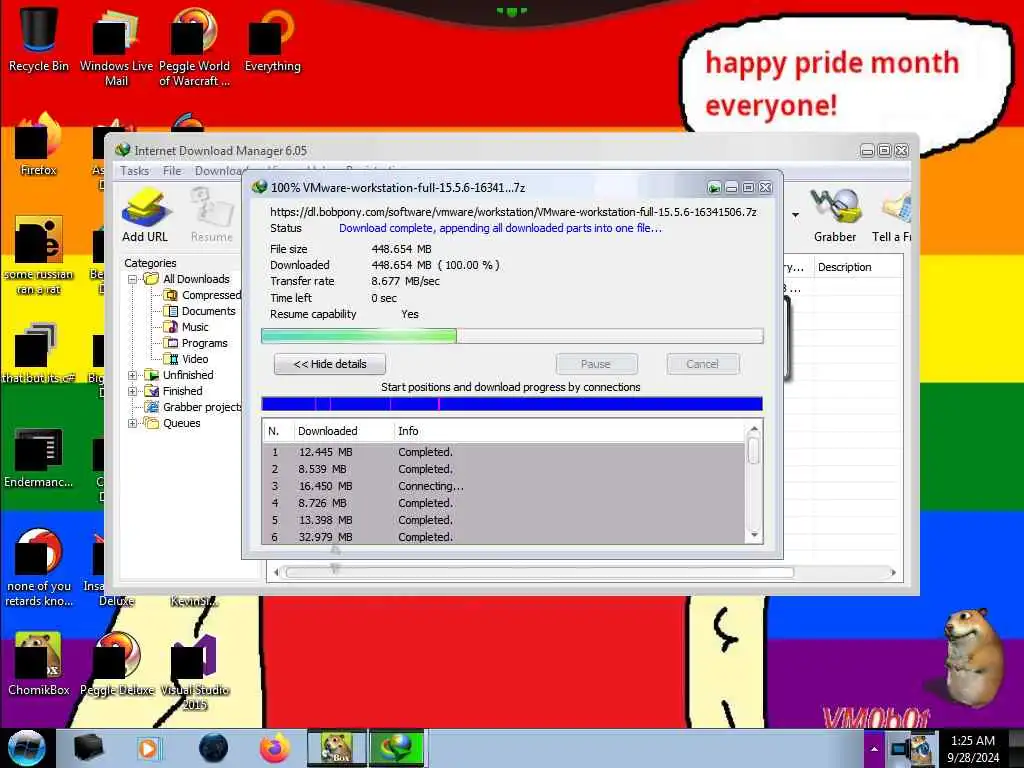Select connection row with 12.445 MB
Image resolution: width=1024 pixels, height=768 pixels.
pos(504,452)
